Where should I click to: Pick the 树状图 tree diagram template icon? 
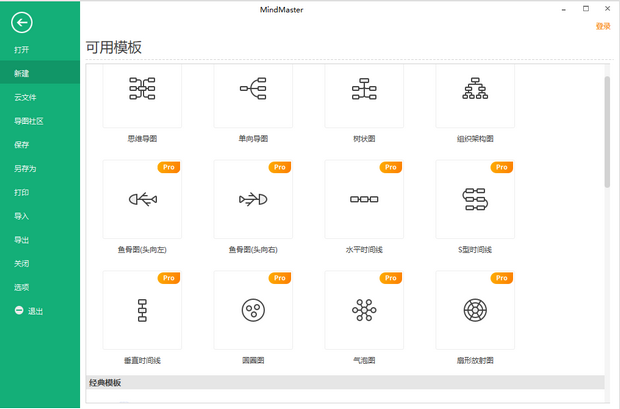click(364, 88)
